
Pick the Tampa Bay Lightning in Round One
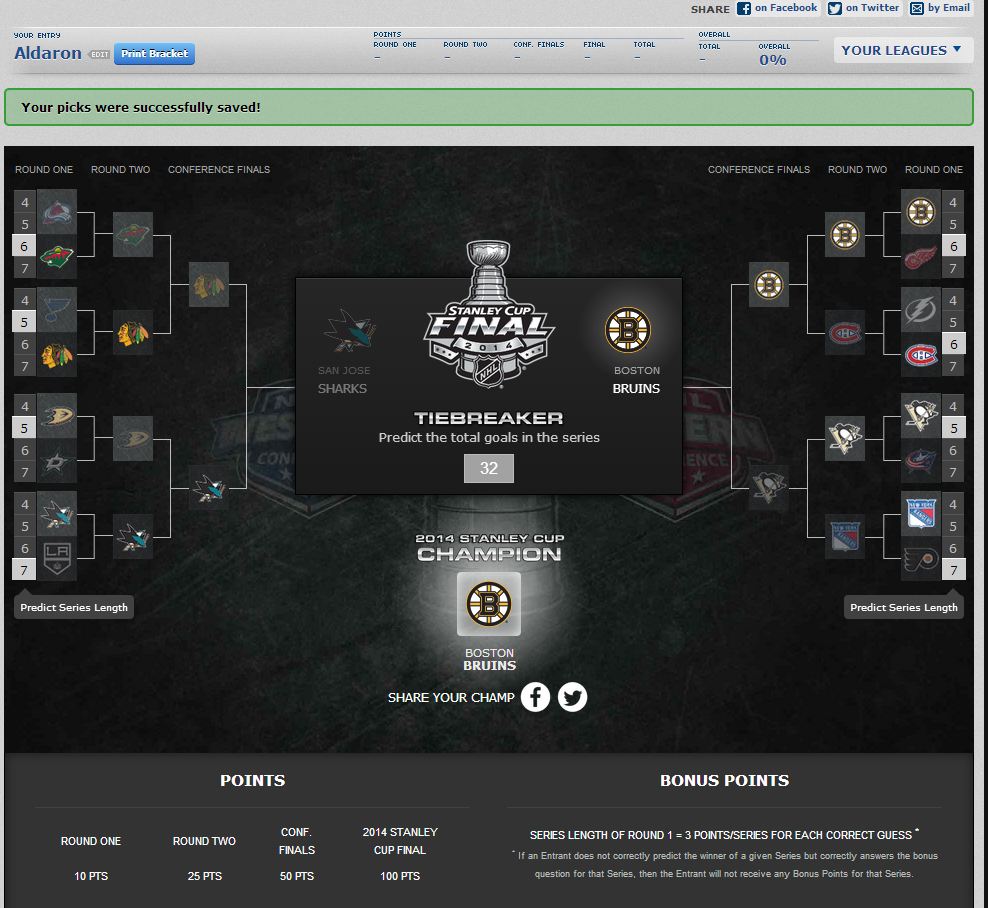pyautogui.click(x=921, y=309)
